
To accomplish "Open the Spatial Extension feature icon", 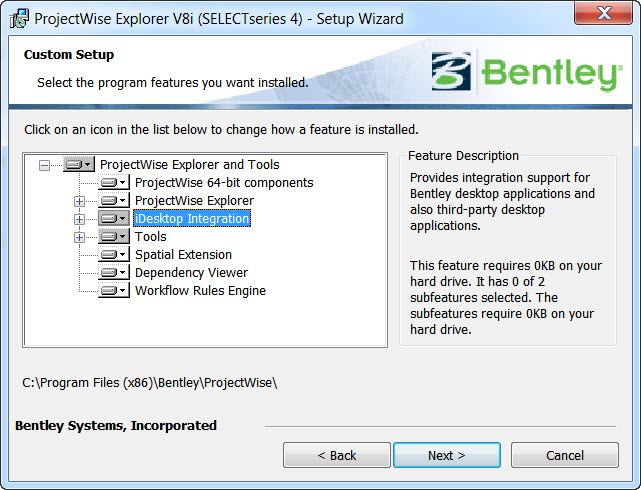I will (x=114, y=255).
